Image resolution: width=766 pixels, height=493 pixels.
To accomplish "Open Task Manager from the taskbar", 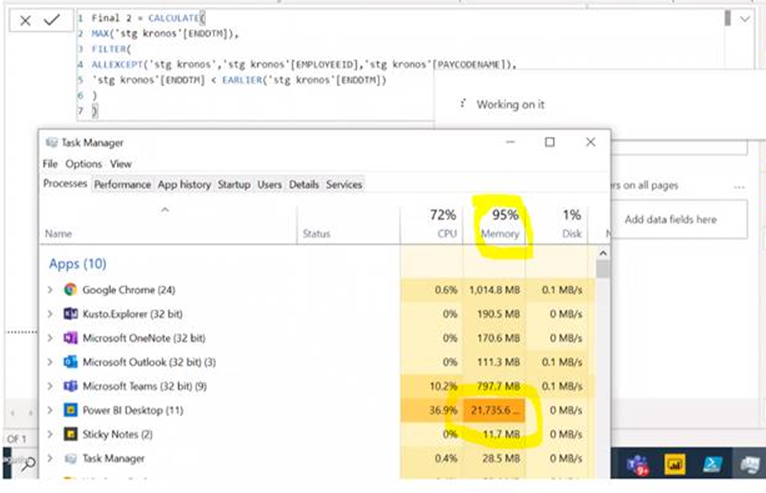I will 749,464.
